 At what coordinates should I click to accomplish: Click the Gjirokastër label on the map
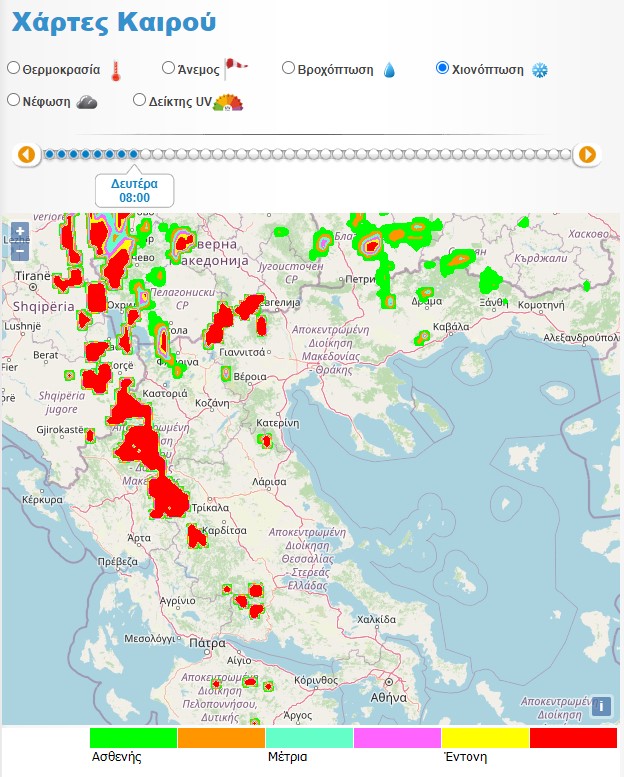click(x=60, y=429)
